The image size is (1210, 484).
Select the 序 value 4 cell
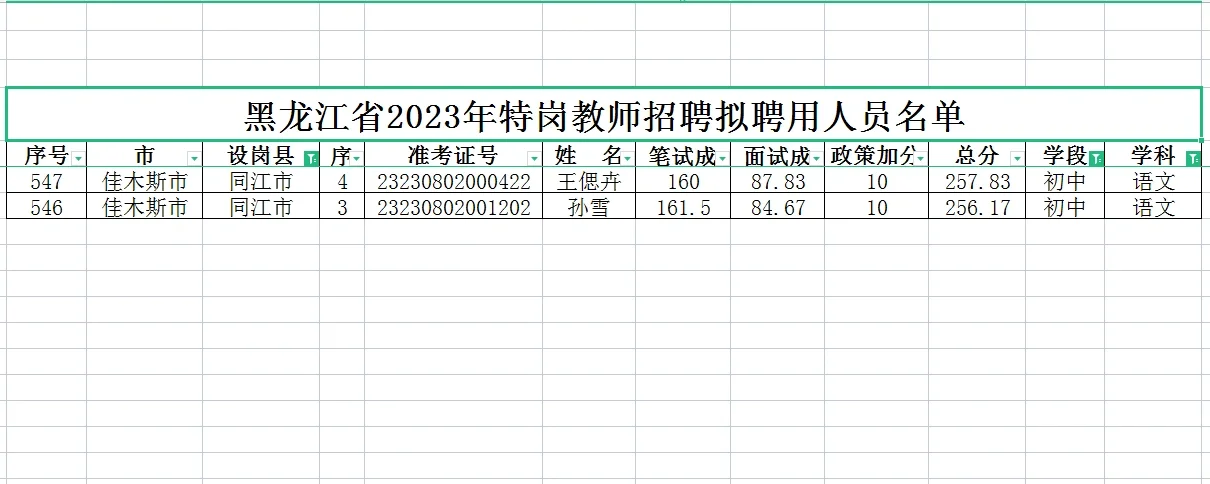(x=343, y=182)
